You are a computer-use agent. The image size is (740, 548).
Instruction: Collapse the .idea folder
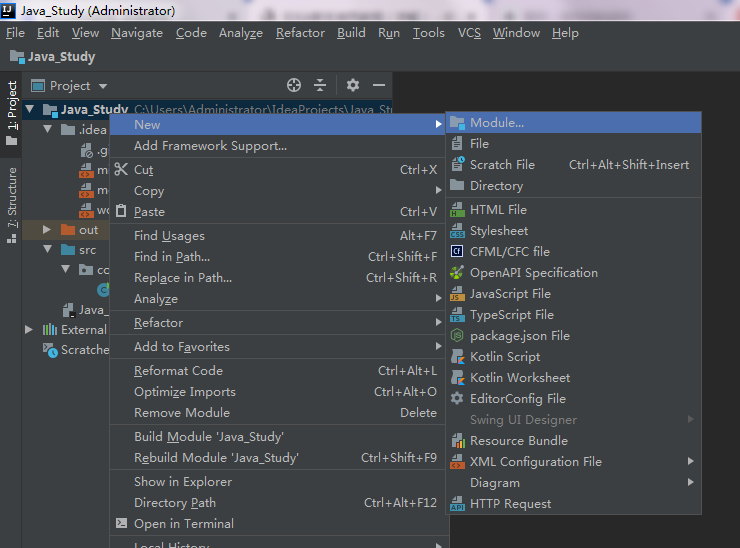pos(48,129)
